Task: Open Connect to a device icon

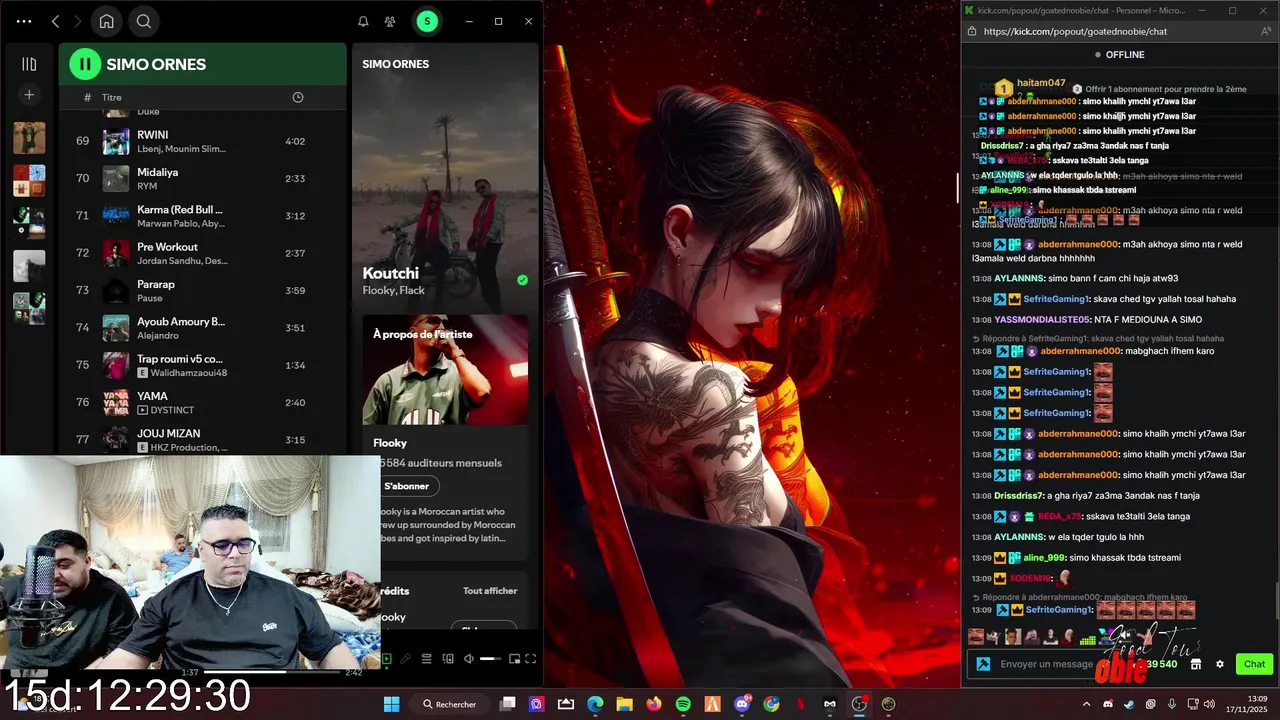Action: tap(448, 659)
